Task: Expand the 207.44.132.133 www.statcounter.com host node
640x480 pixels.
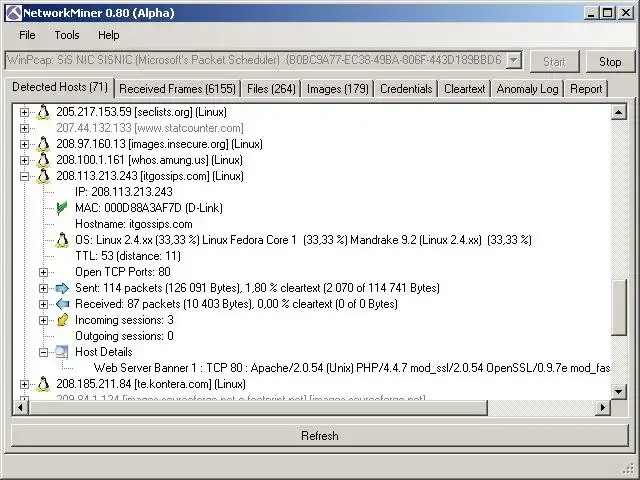Action: pyautogui.click(x=24, y=128)
